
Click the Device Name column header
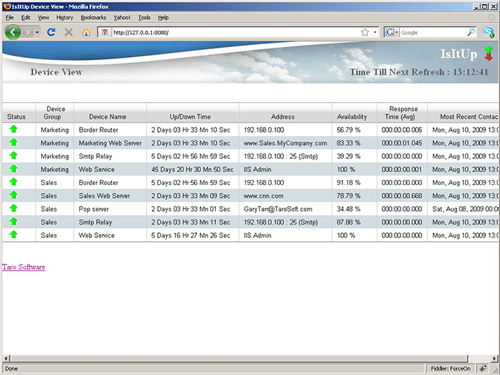coord(107,117)
